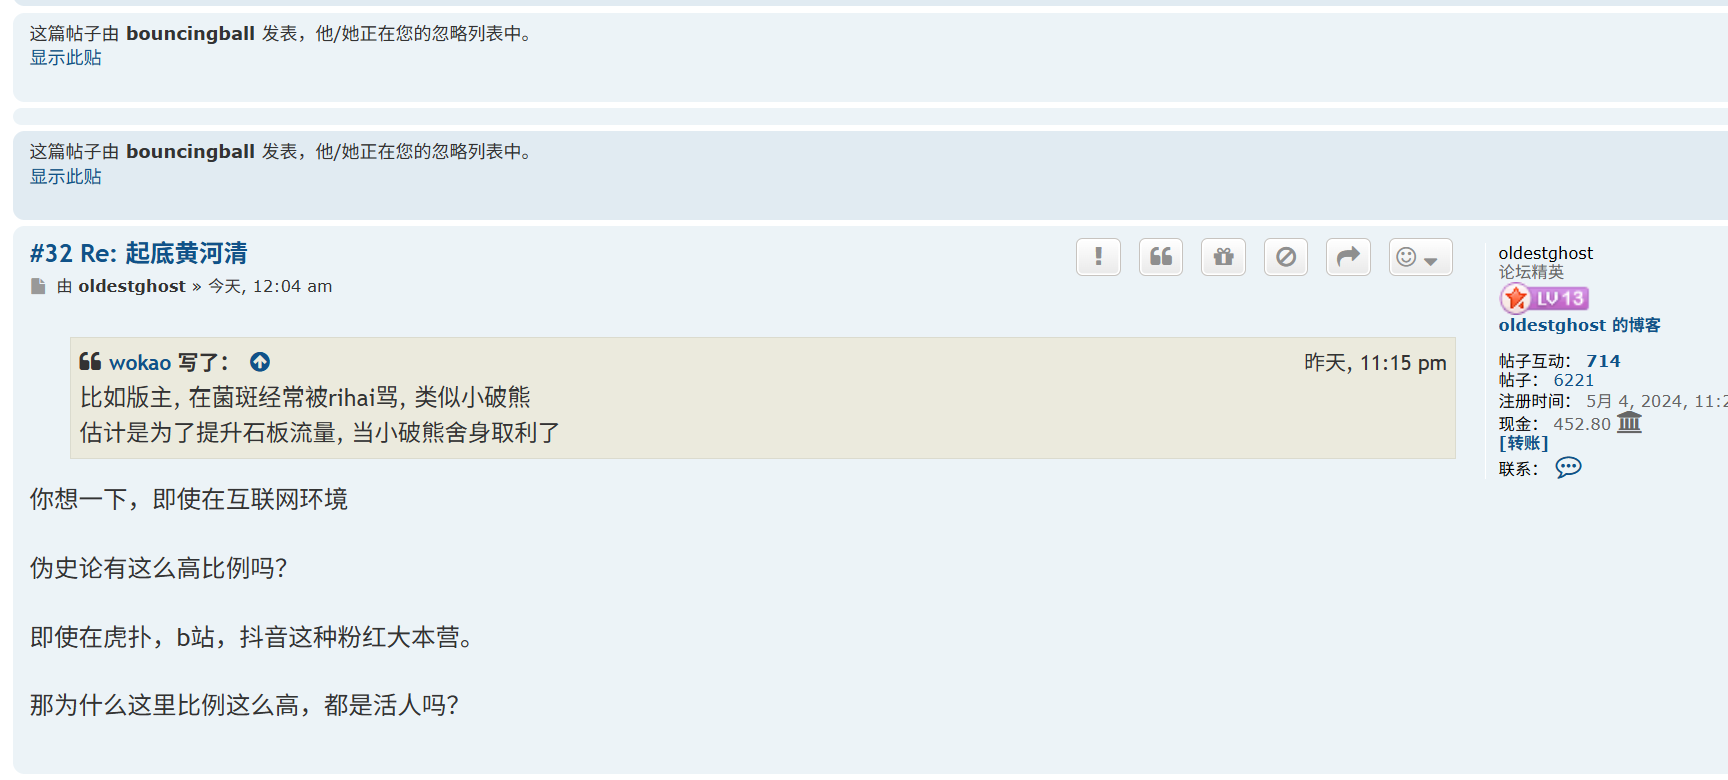Show the first ignored bouncingball post
1728x780 pixels.
tap(66, 58)
